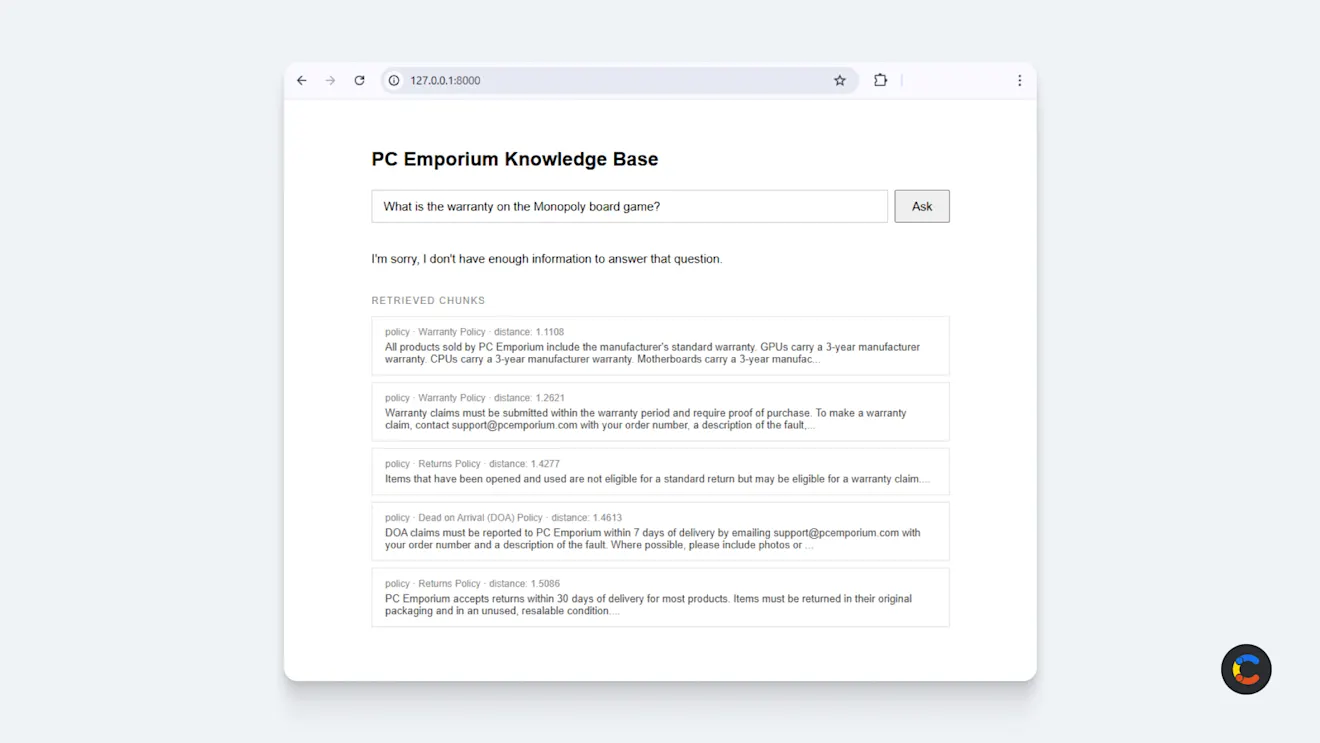Reload the page with the refresh icon

[359, 80]
